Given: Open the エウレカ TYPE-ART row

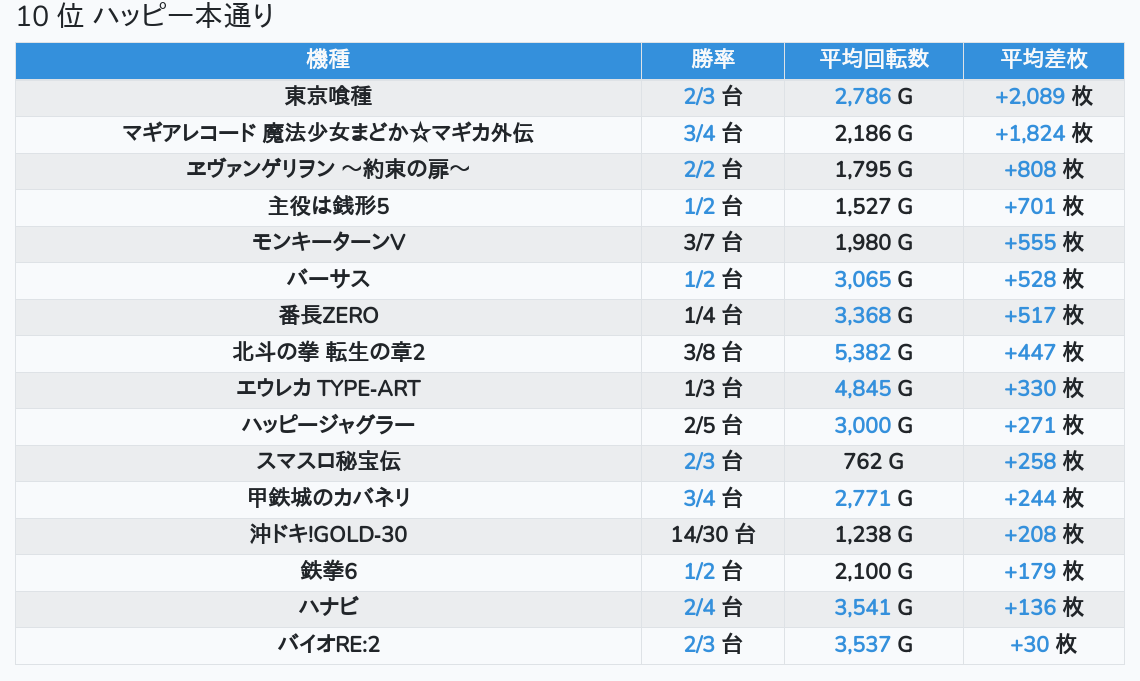Looking at the screenshot, I should click(x=328, y=389).
